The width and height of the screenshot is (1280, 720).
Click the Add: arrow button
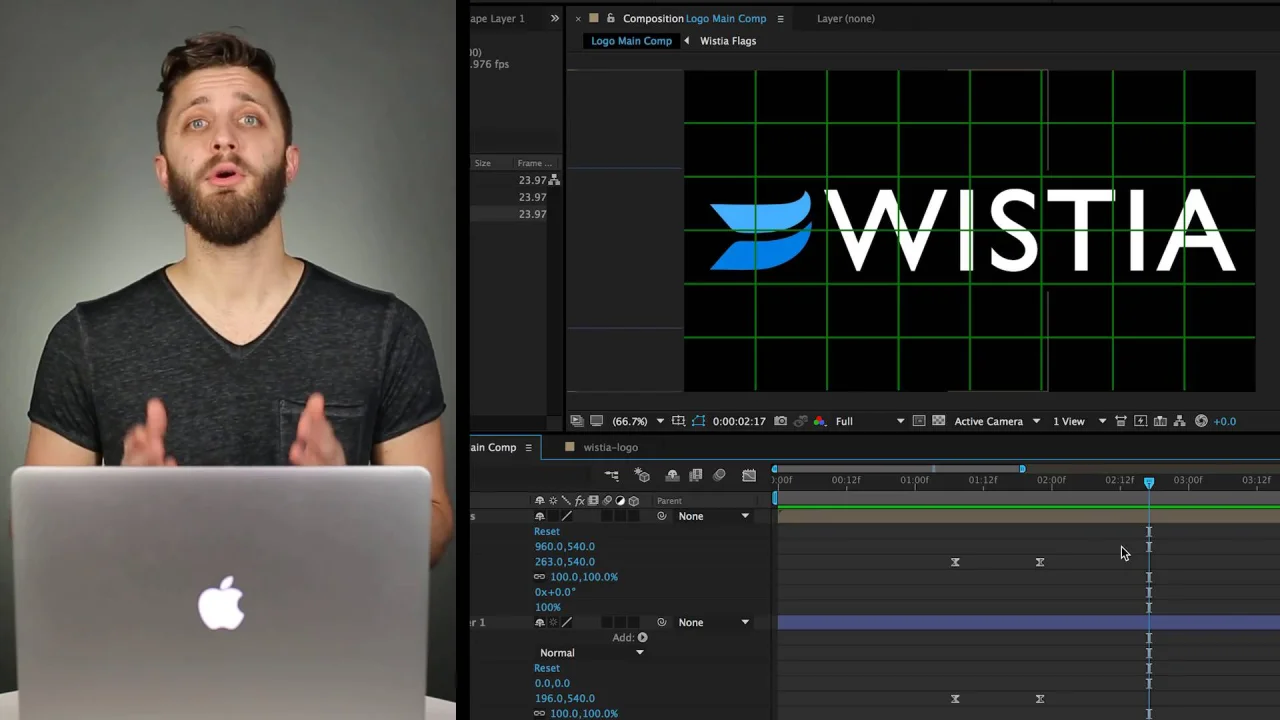pyautogui.click(x=642, y=637)
